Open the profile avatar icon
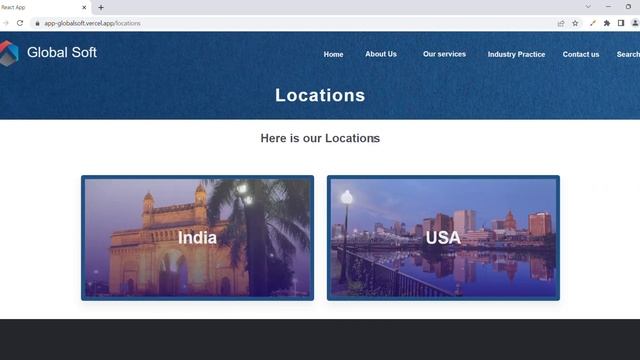Image resolution: width=640 pixels, height=360 pixels. point(635,23)
